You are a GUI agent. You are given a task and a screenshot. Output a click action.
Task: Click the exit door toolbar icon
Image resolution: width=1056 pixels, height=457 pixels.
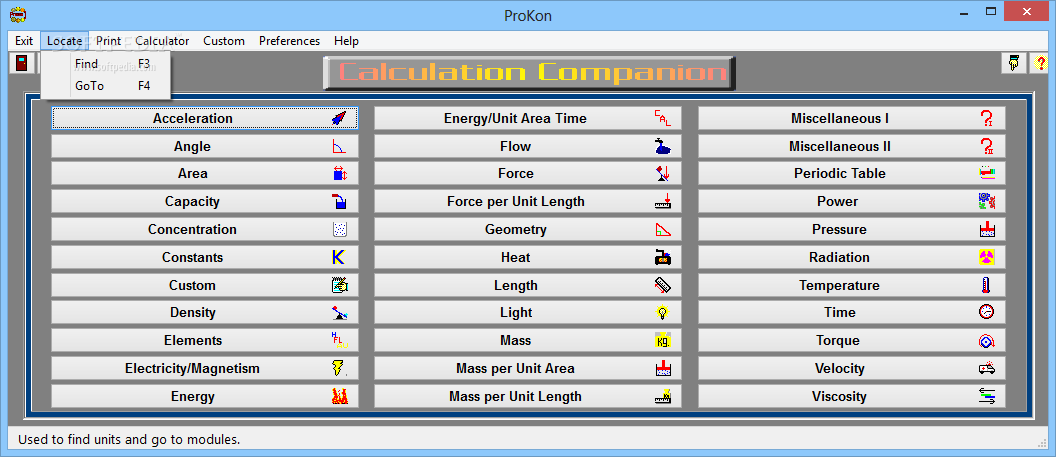(23, 63)
